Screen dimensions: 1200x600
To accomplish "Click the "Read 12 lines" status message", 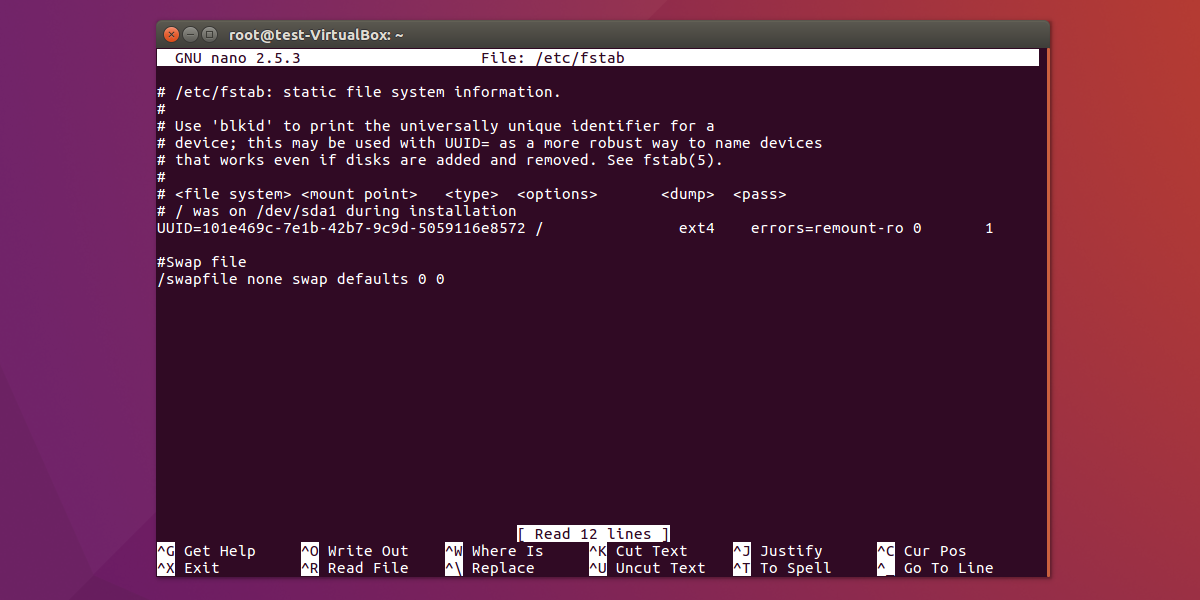I will pos(593,534).
